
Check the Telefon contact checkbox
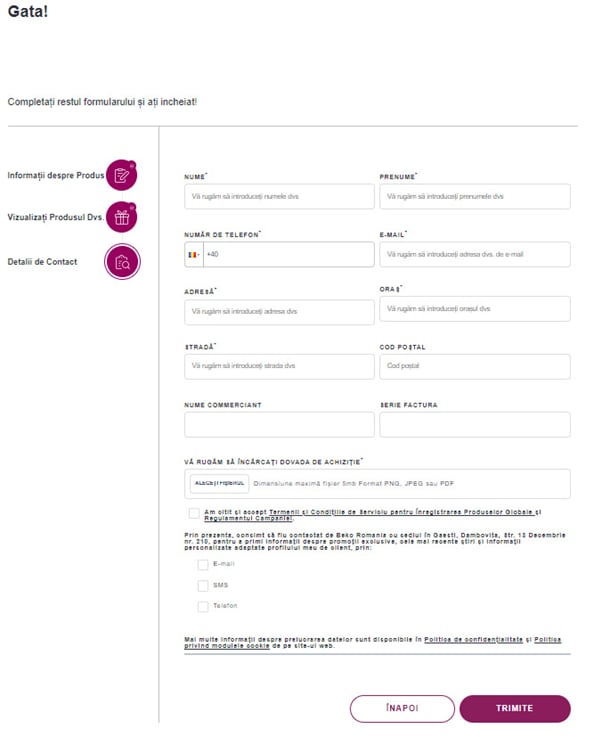pyautogui.click(x=203, y=606)
